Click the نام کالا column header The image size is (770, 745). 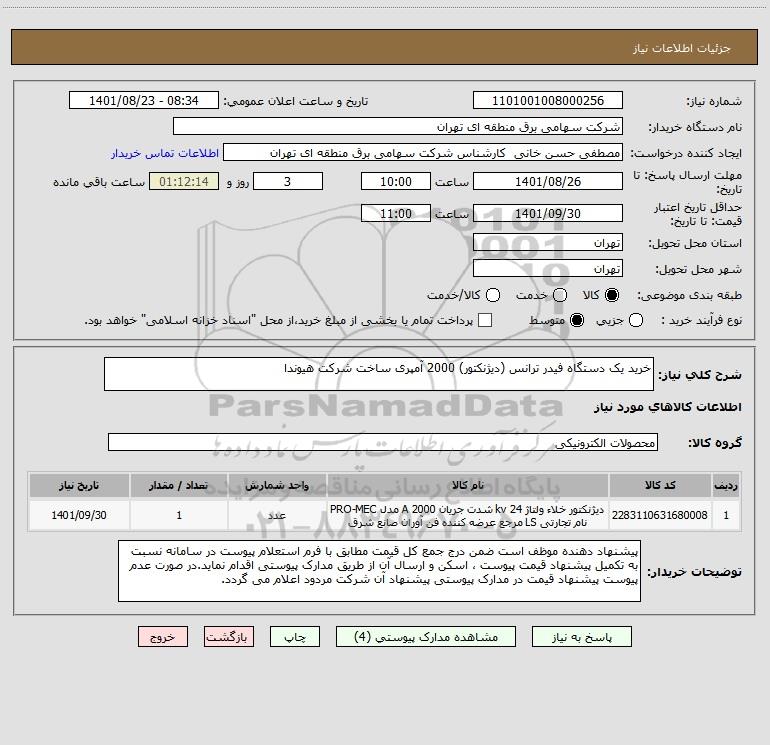pyautogui.click(x=468, y=485)
